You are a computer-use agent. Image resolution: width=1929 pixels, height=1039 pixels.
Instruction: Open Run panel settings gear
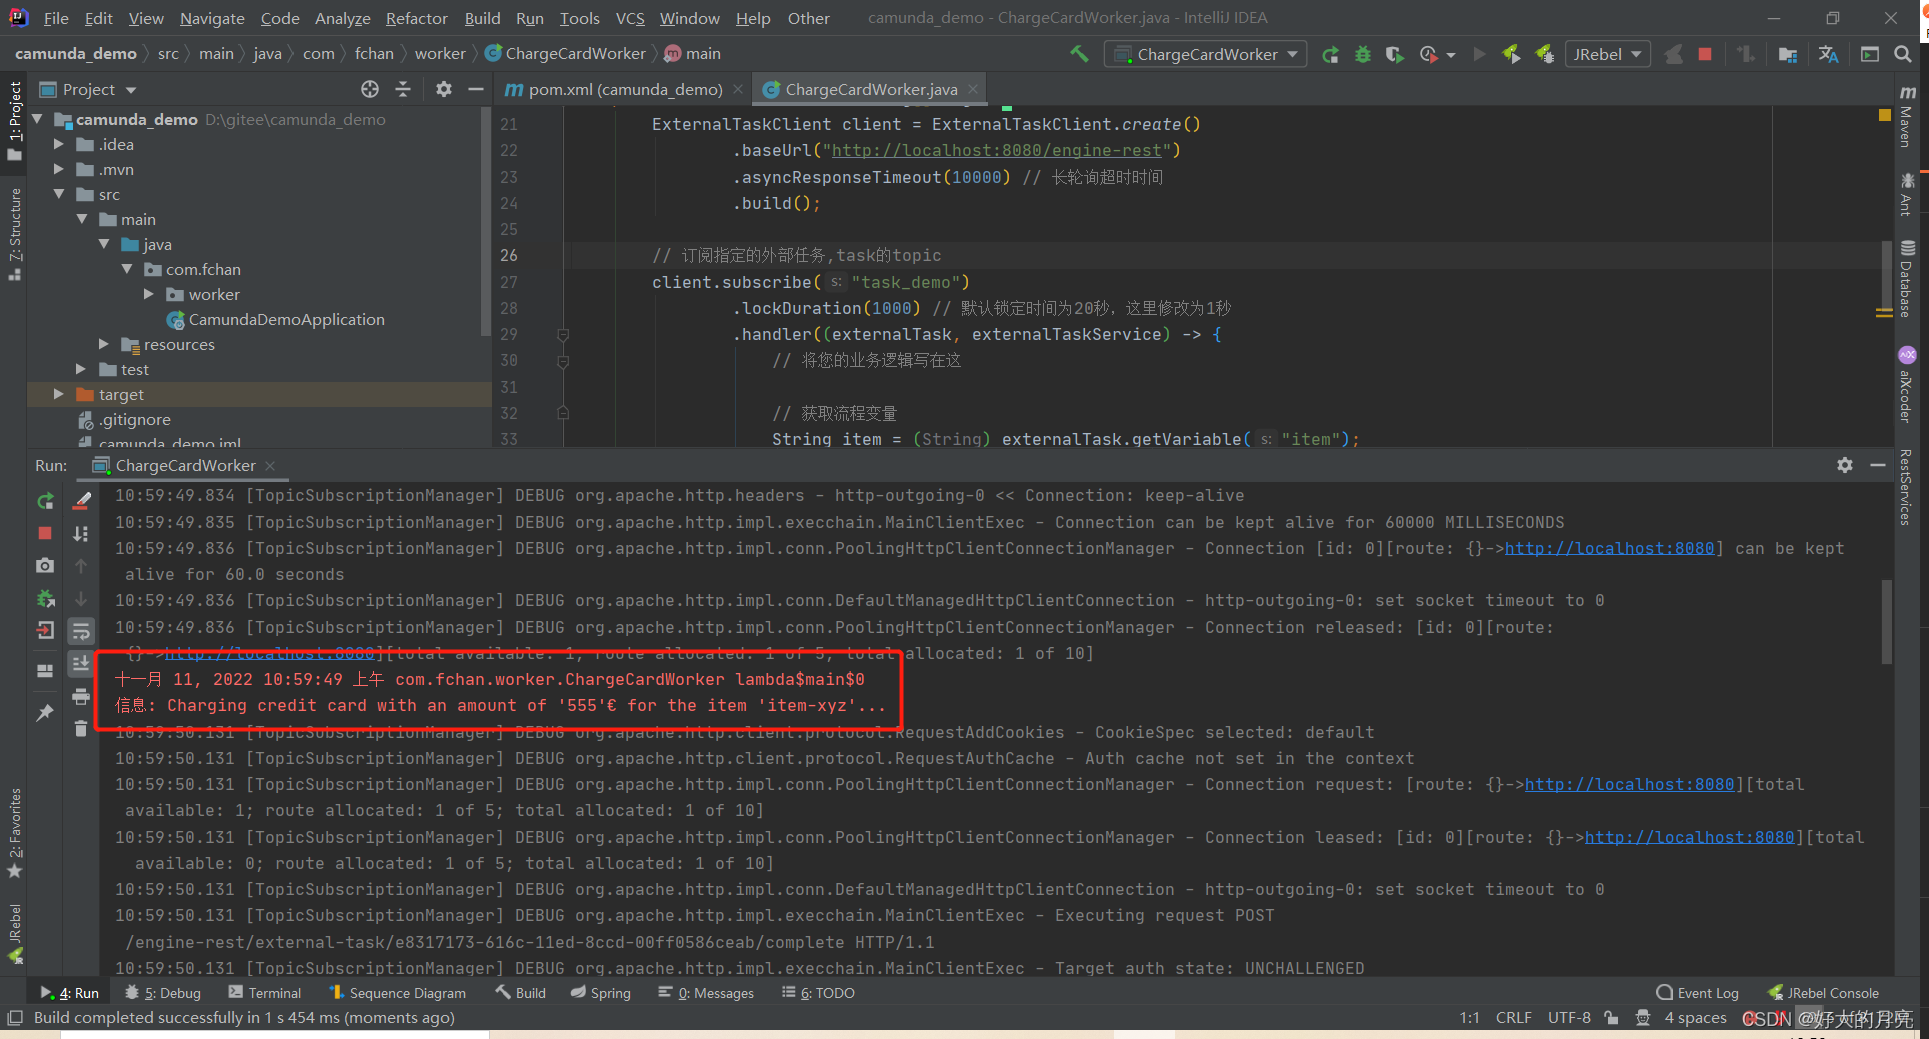[1845, 465]
